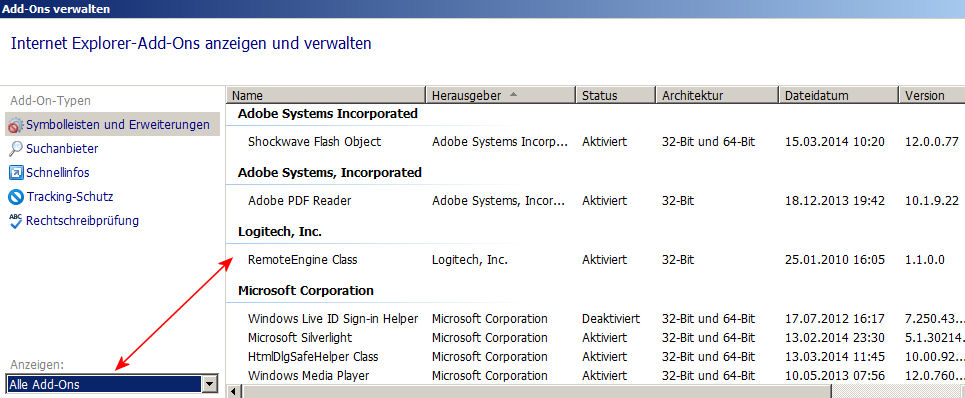The image size is (965, 398).
Task: Click the Dateidatum column header
Action: point(838,95)
